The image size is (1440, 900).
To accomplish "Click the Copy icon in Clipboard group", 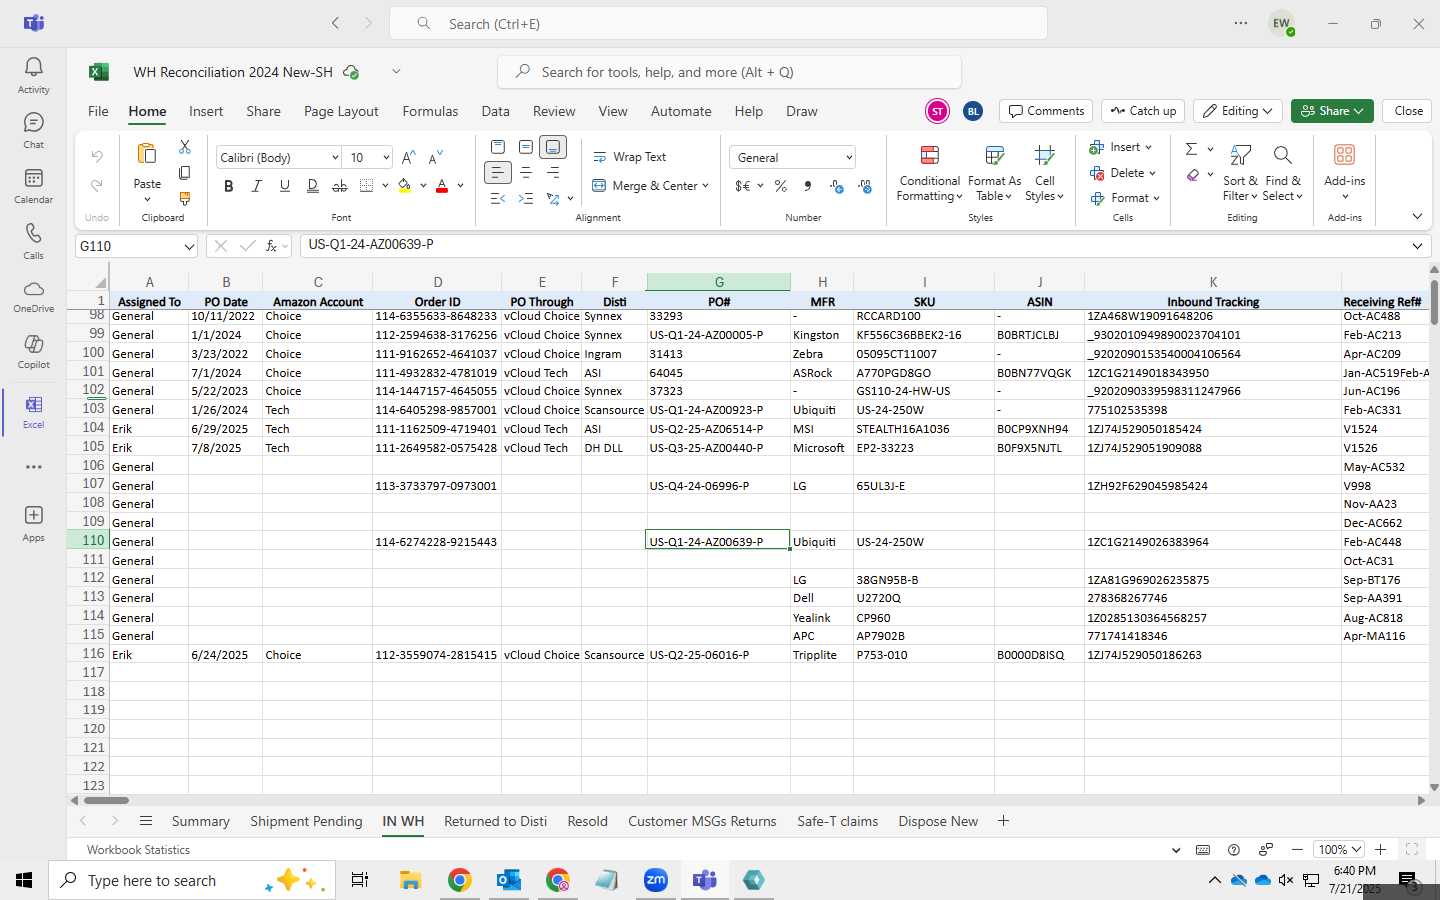I will (185, 173).
